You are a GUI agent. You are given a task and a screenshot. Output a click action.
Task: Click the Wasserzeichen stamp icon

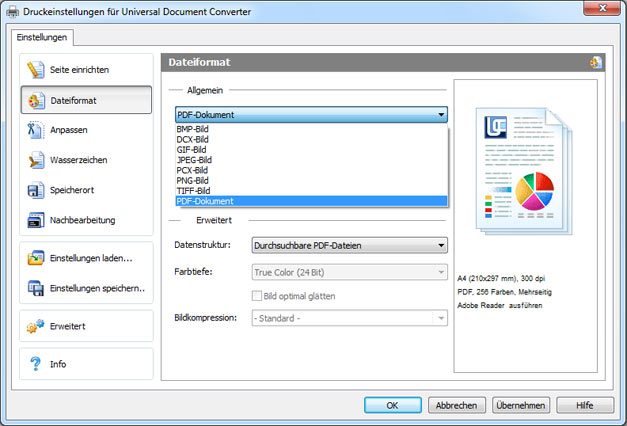(x=36, y=160)
